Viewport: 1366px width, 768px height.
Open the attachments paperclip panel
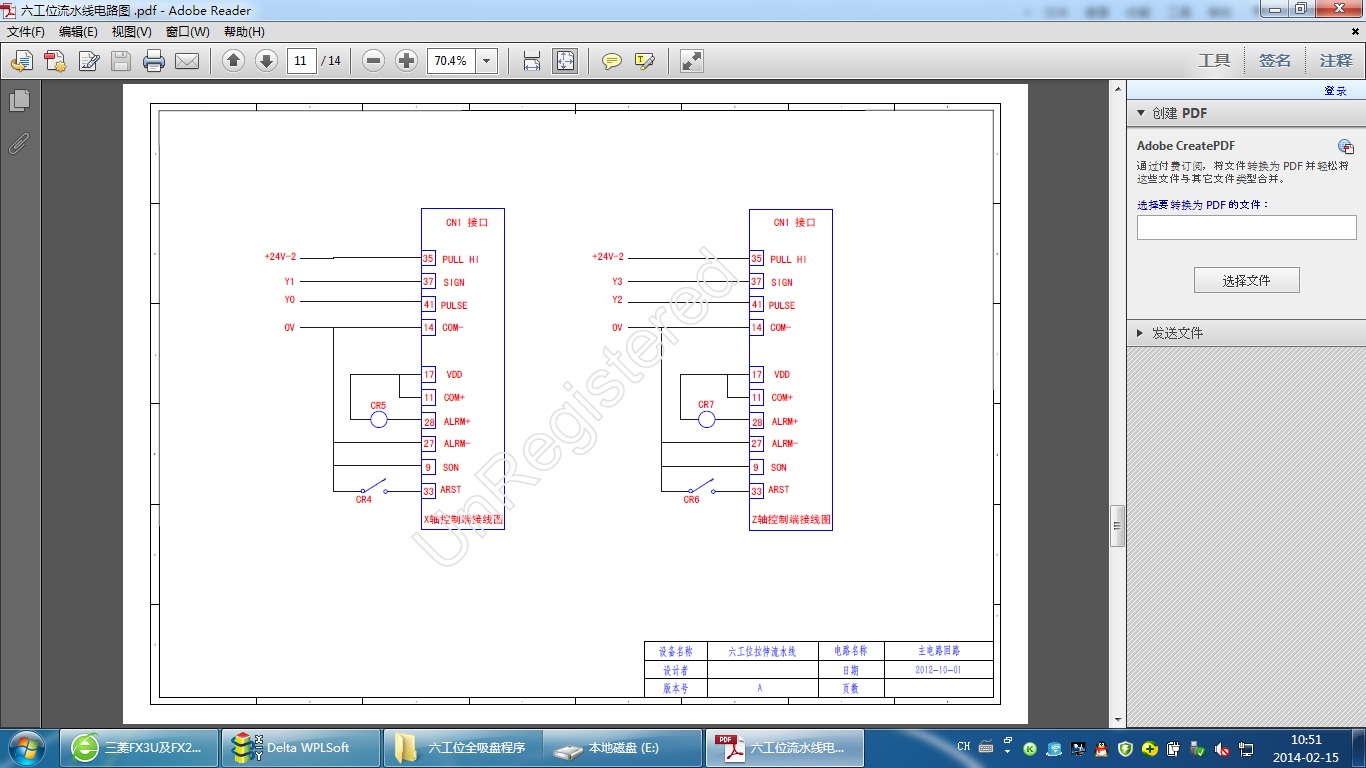[19, 143]
